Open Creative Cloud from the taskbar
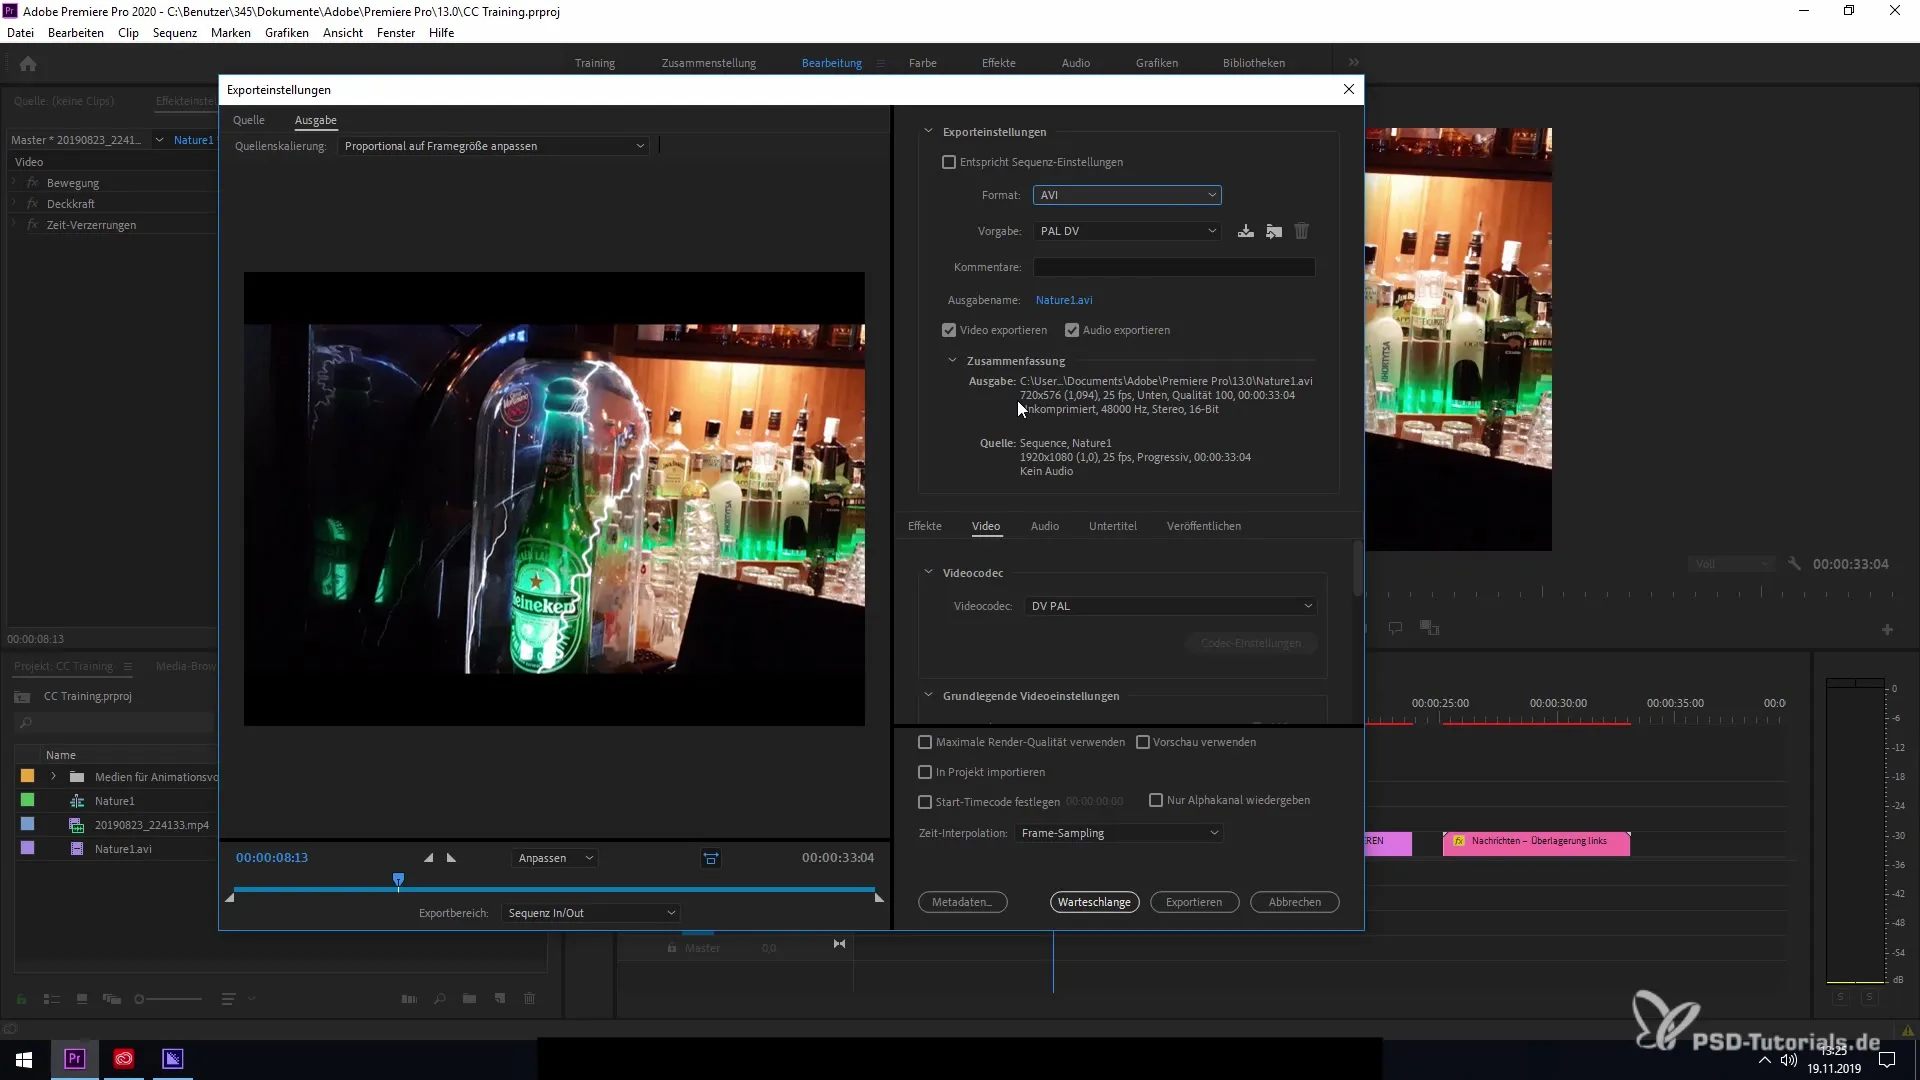The width and height of the screenshot is (1920, 1080). coord(124,1059)
